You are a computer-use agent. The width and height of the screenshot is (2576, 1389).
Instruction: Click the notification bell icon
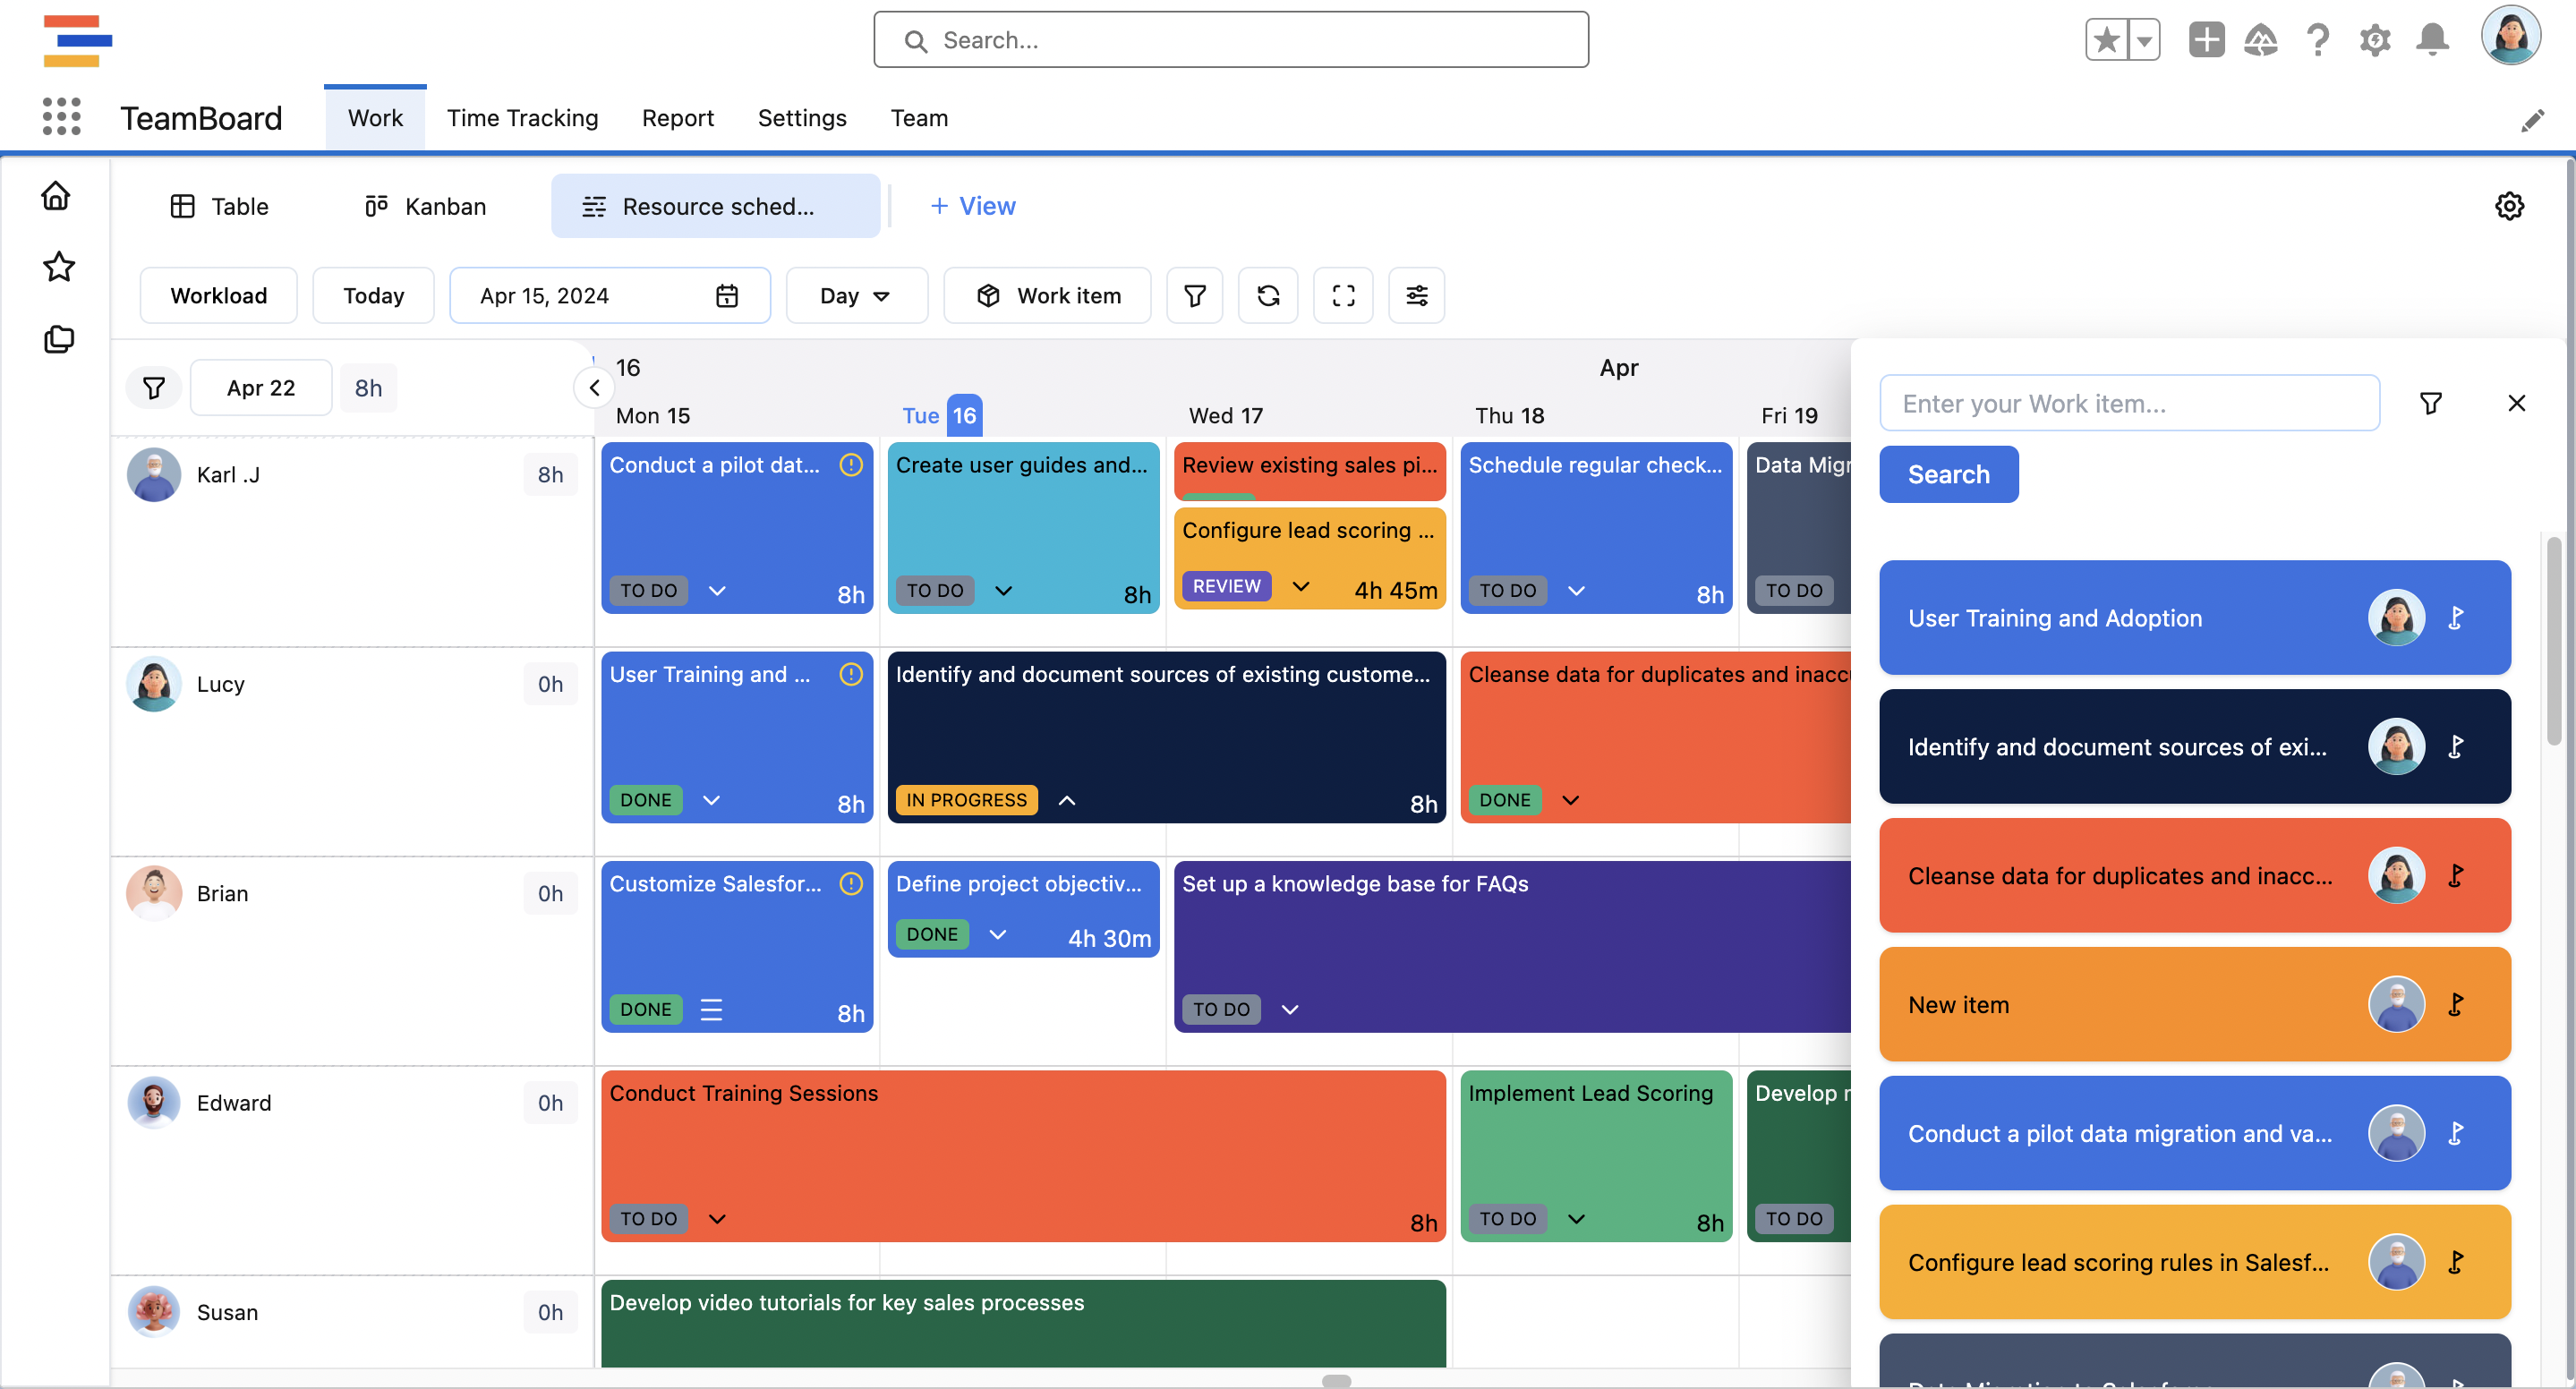(2432, 40)
